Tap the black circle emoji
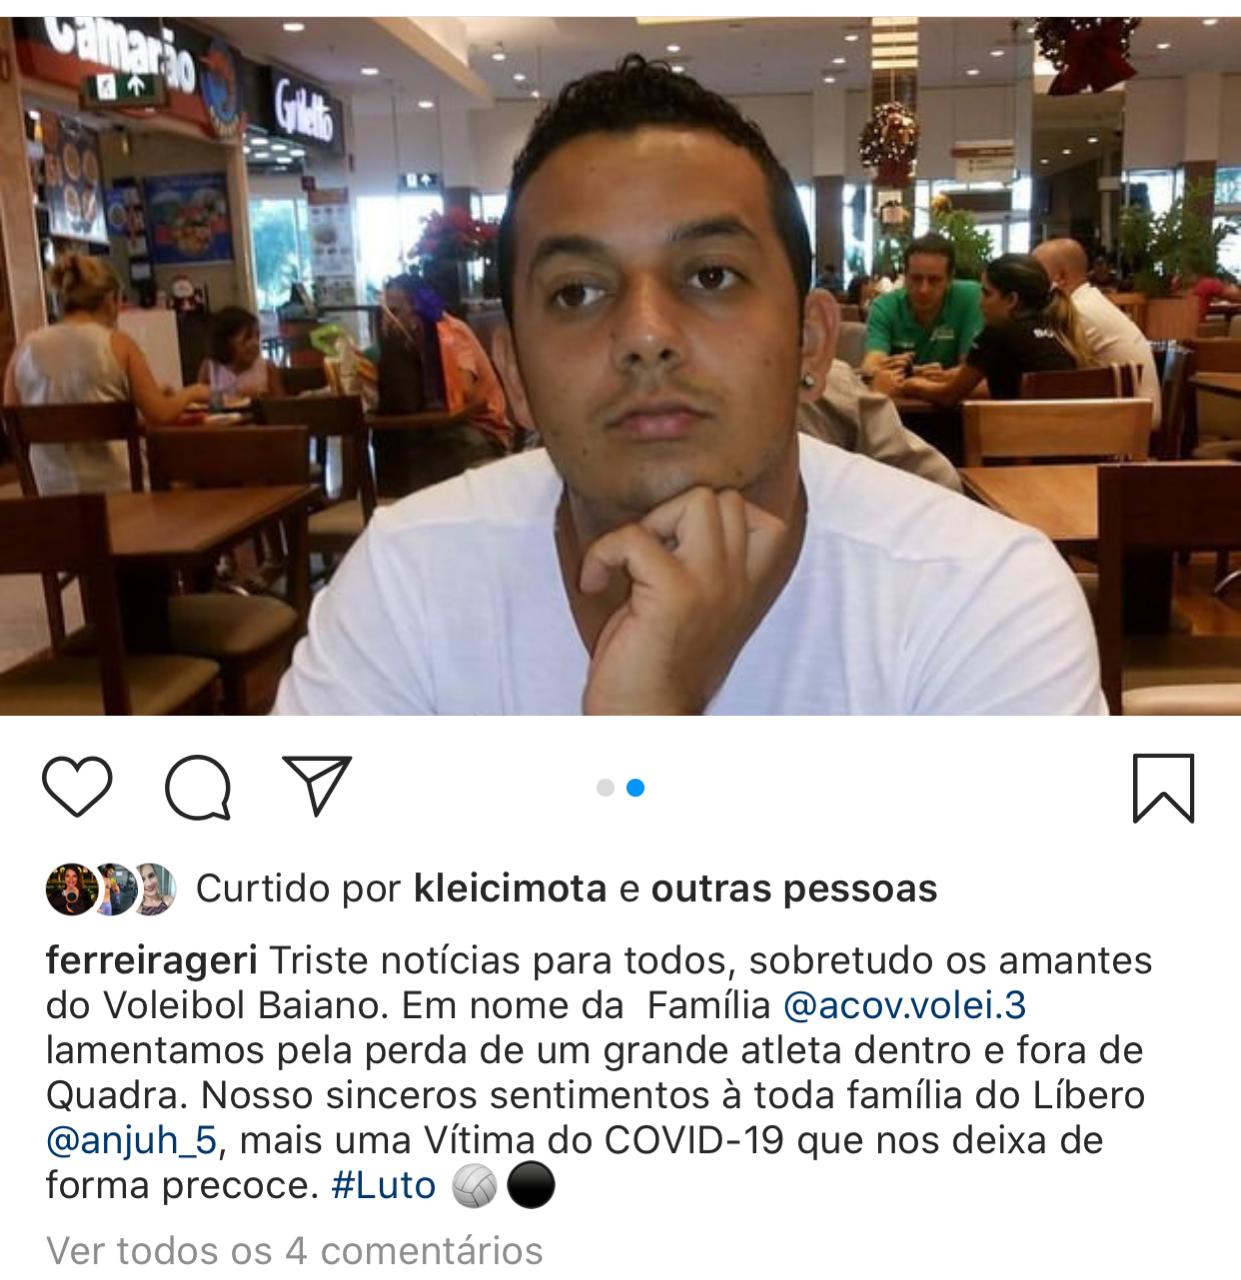The image size is (1241, 1280). tap(530, 1187)
